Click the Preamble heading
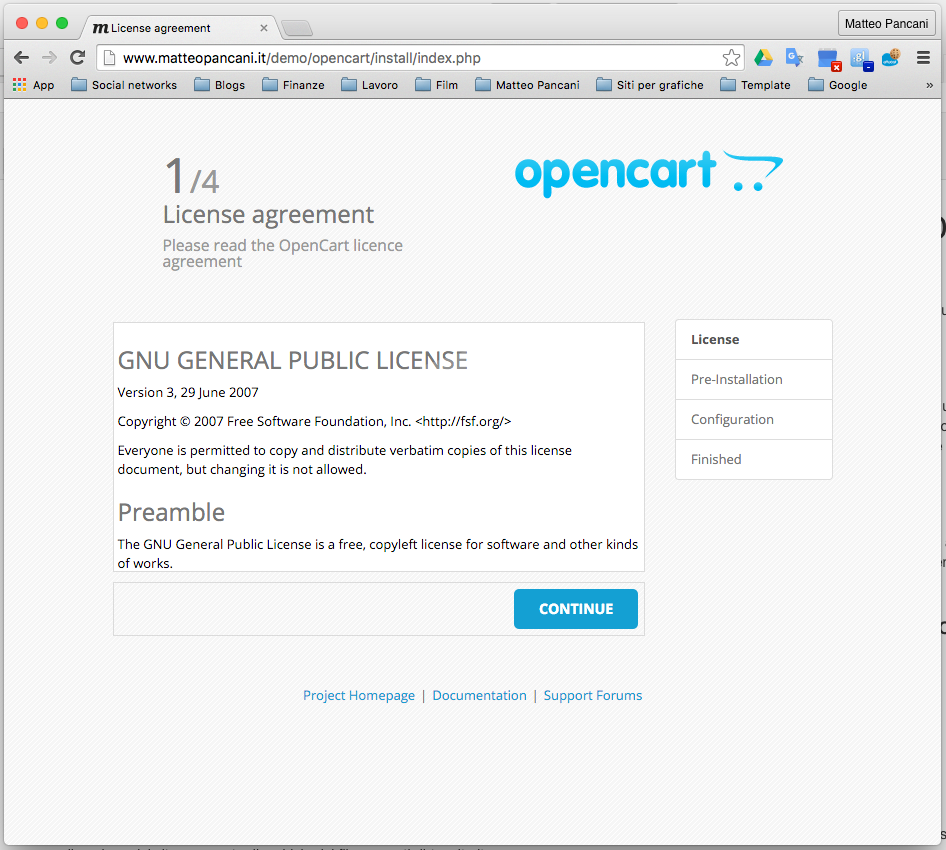 pos(171,513)
